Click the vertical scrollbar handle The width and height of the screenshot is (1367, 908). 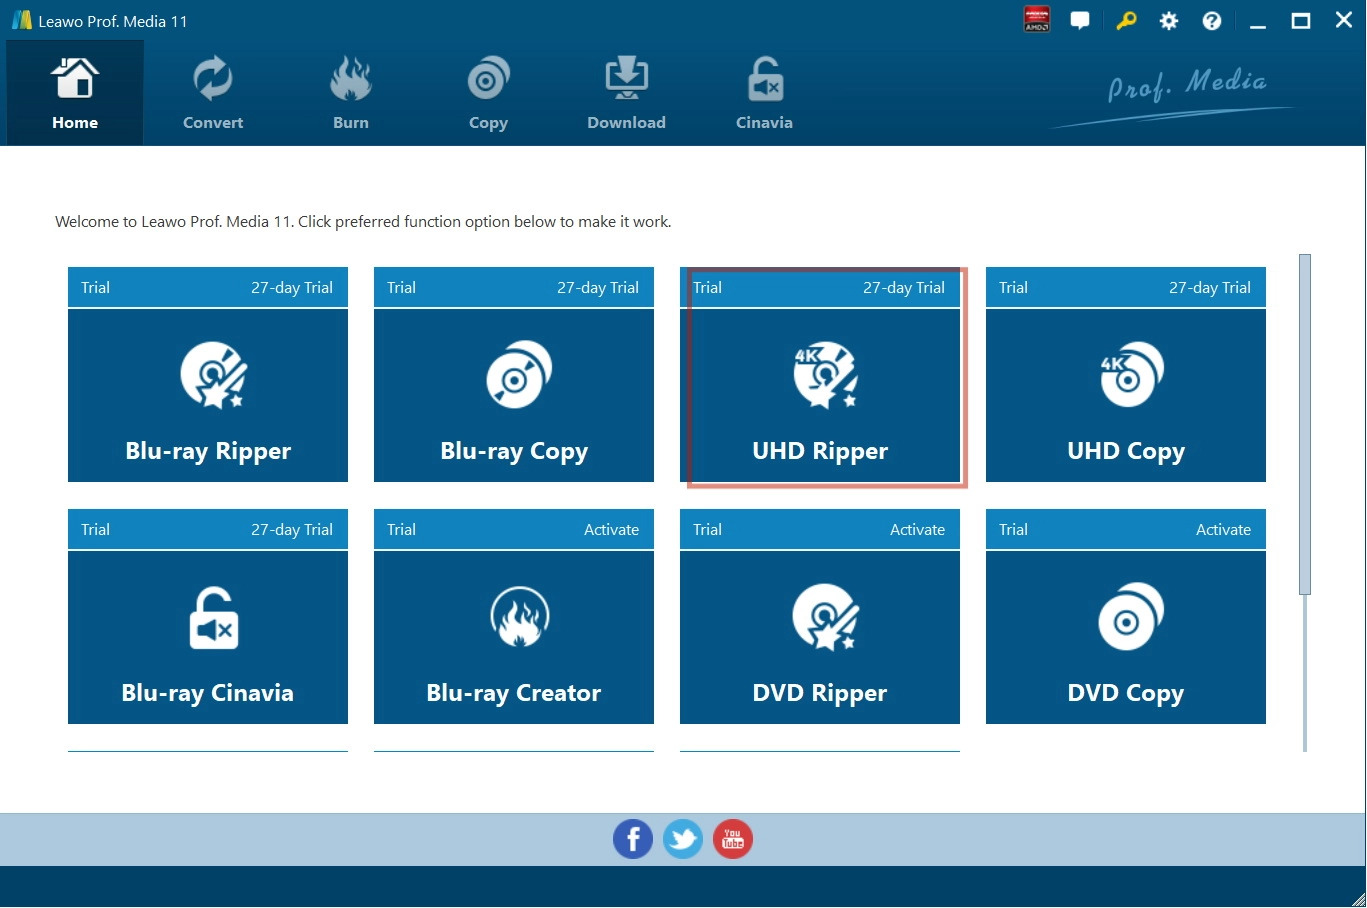[x=1305, y=425]
